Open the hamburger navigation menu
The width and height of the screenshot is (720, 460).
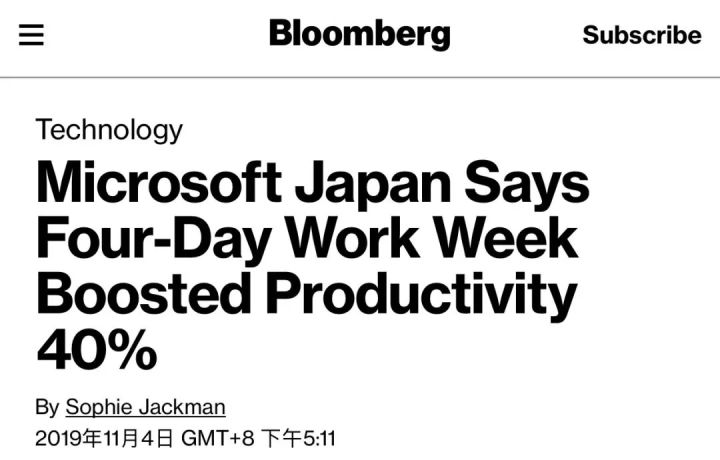pos(32,35)
